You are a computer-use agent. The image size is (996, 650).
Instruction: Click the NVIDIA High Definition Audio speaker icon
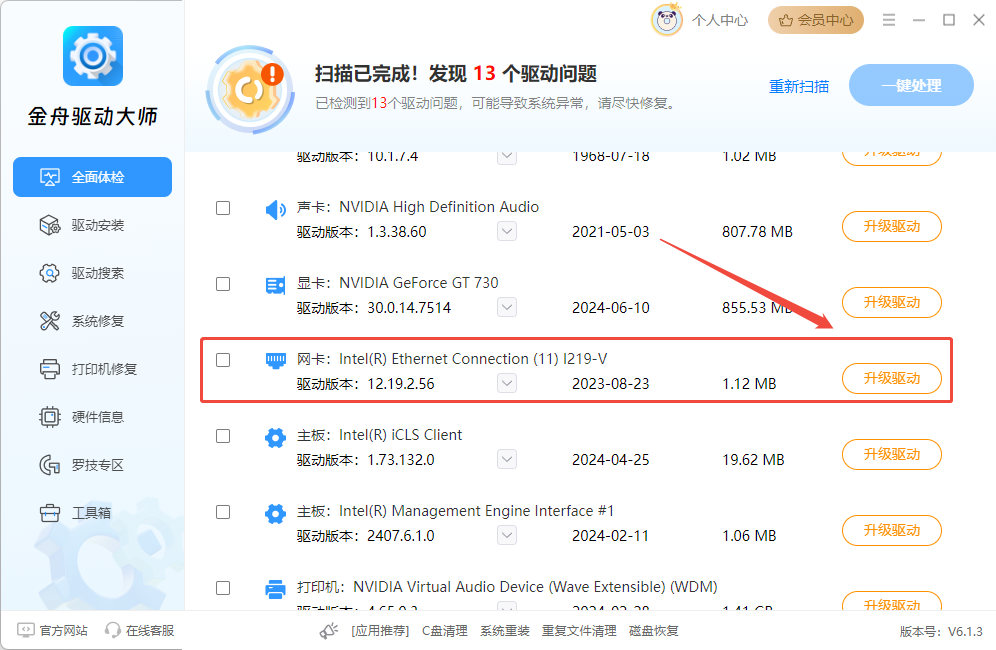point(275,209)
